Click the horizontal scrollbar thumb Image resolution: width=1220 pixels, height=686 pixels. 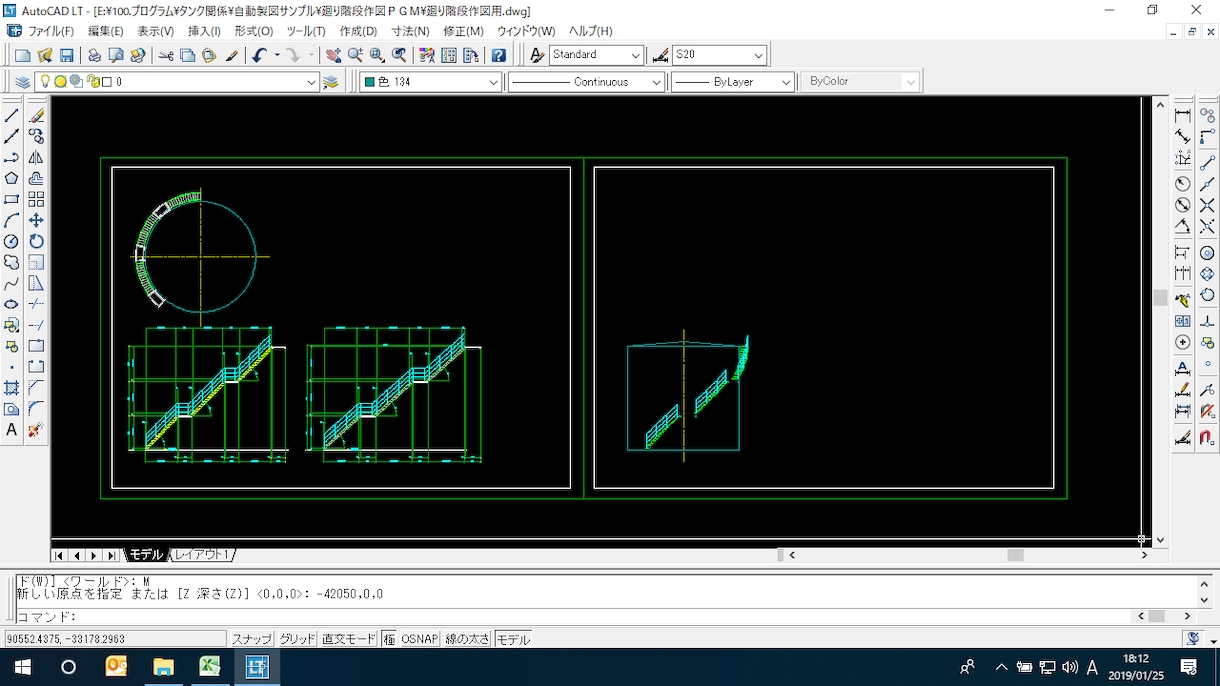click(x=1015, y=555)
